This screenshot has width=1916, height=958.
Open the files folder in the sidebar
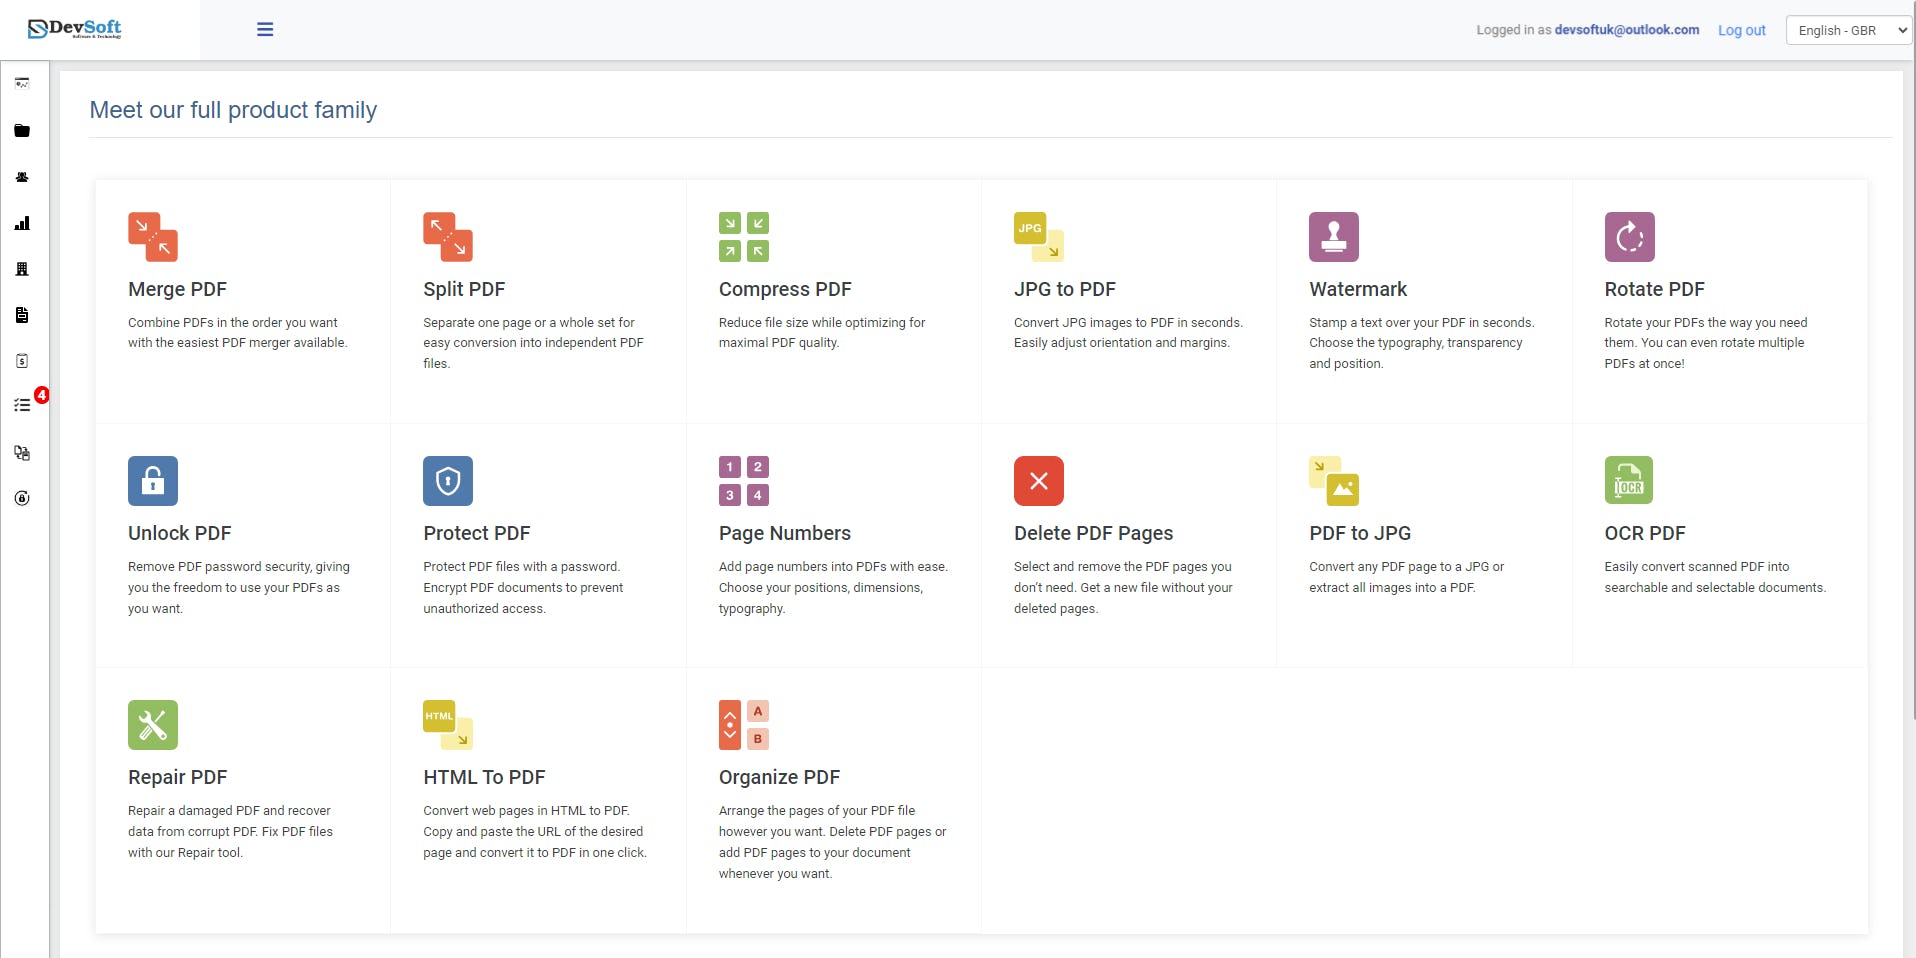click(22, 131)
